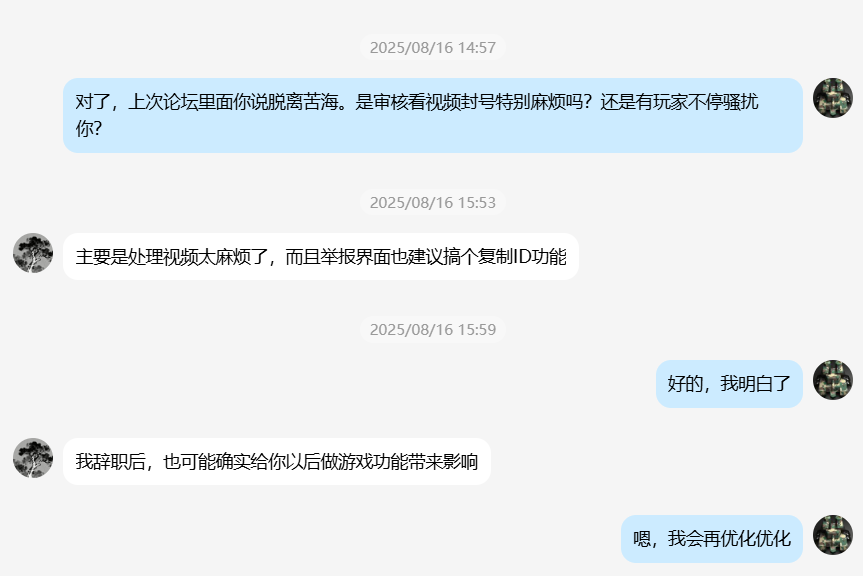Click the camouflage avatar beside the first message

click(x=833, y=98)
